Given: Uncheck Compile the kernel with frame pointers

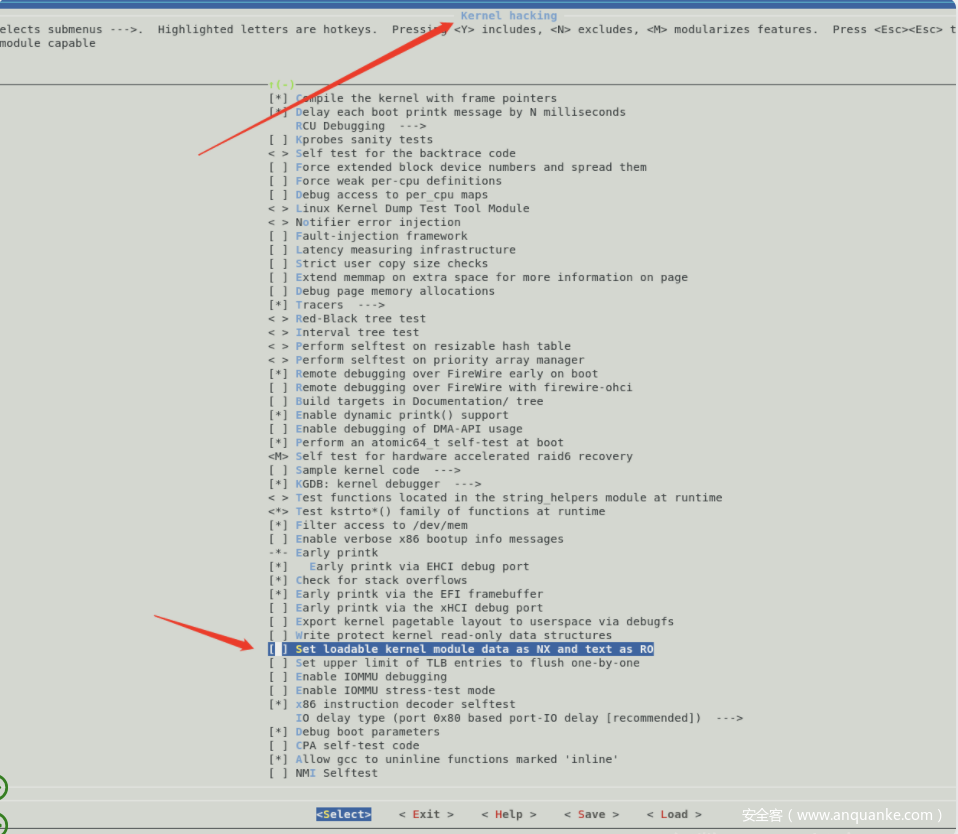Looking at the screenshot, I should coord(278,98).
